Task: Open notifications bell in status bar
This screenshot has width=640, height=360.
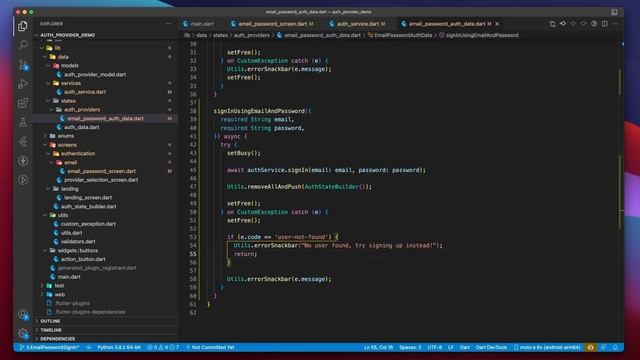Action: pyautogui.click(x=616, y=347)
